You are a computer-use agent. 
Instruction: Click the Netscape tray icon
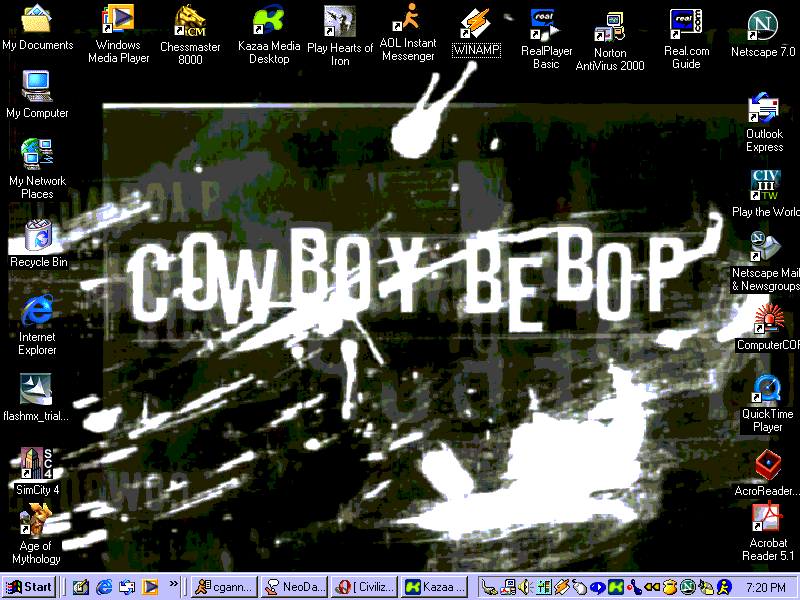688,587
